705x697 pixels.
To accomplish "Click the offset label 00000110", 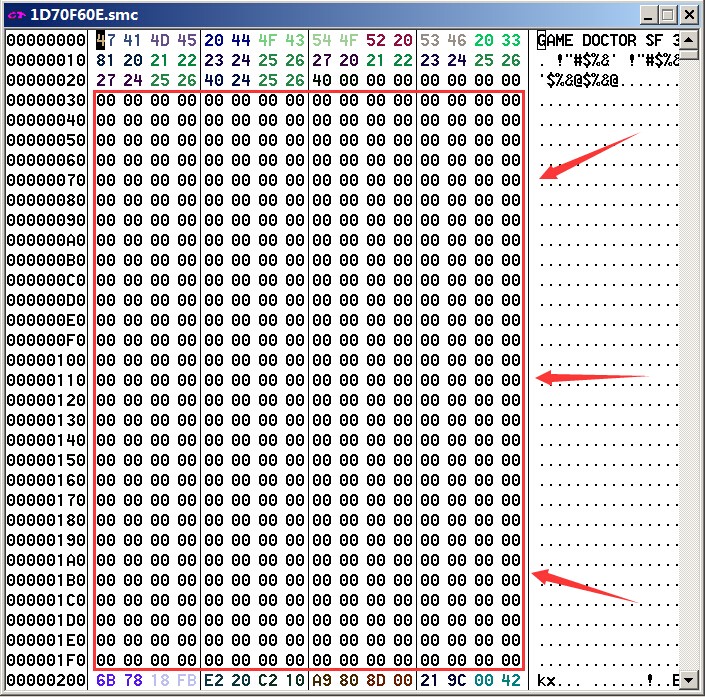I will (x=46, y=380).
